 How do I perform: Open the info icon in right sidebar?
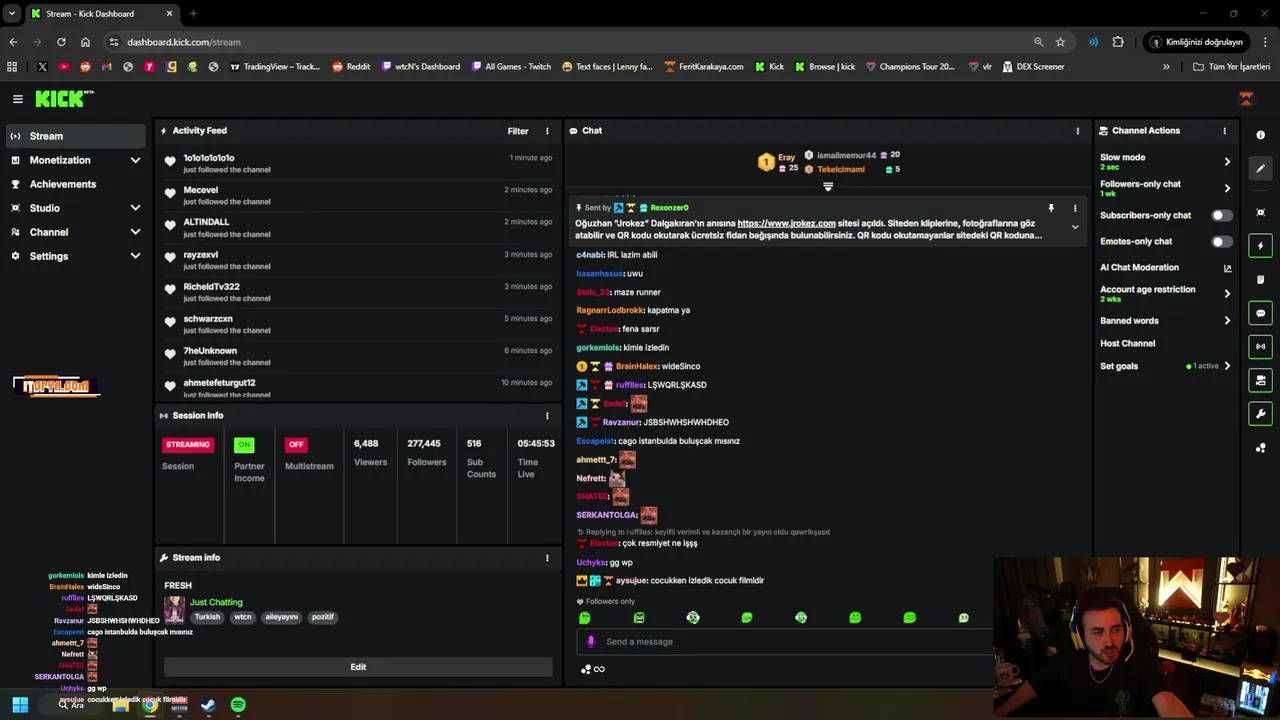point(1260,135)
